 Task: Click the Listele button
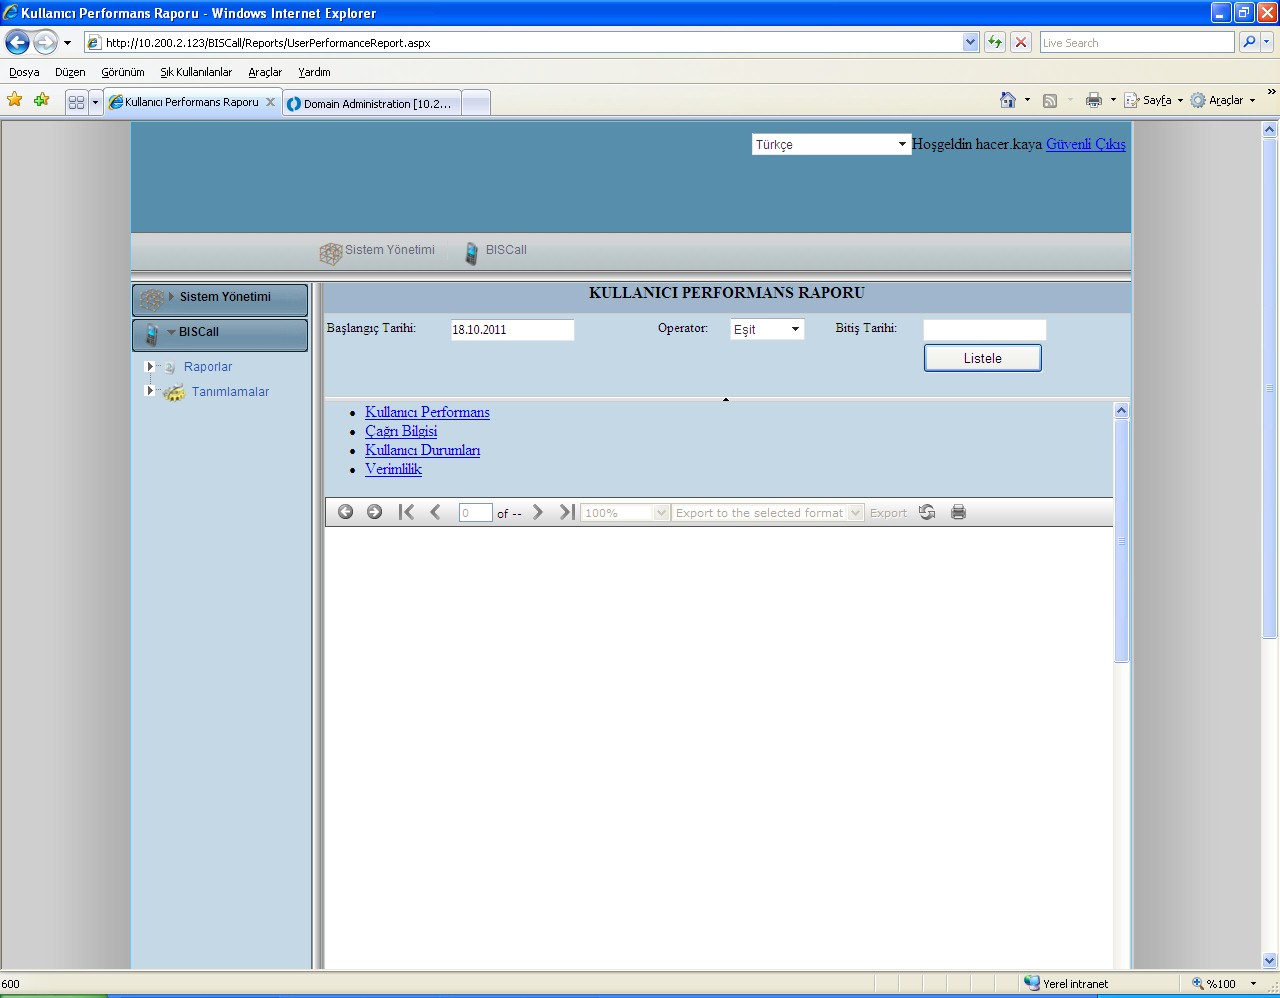pyautogui.click(x=983, y=358)
